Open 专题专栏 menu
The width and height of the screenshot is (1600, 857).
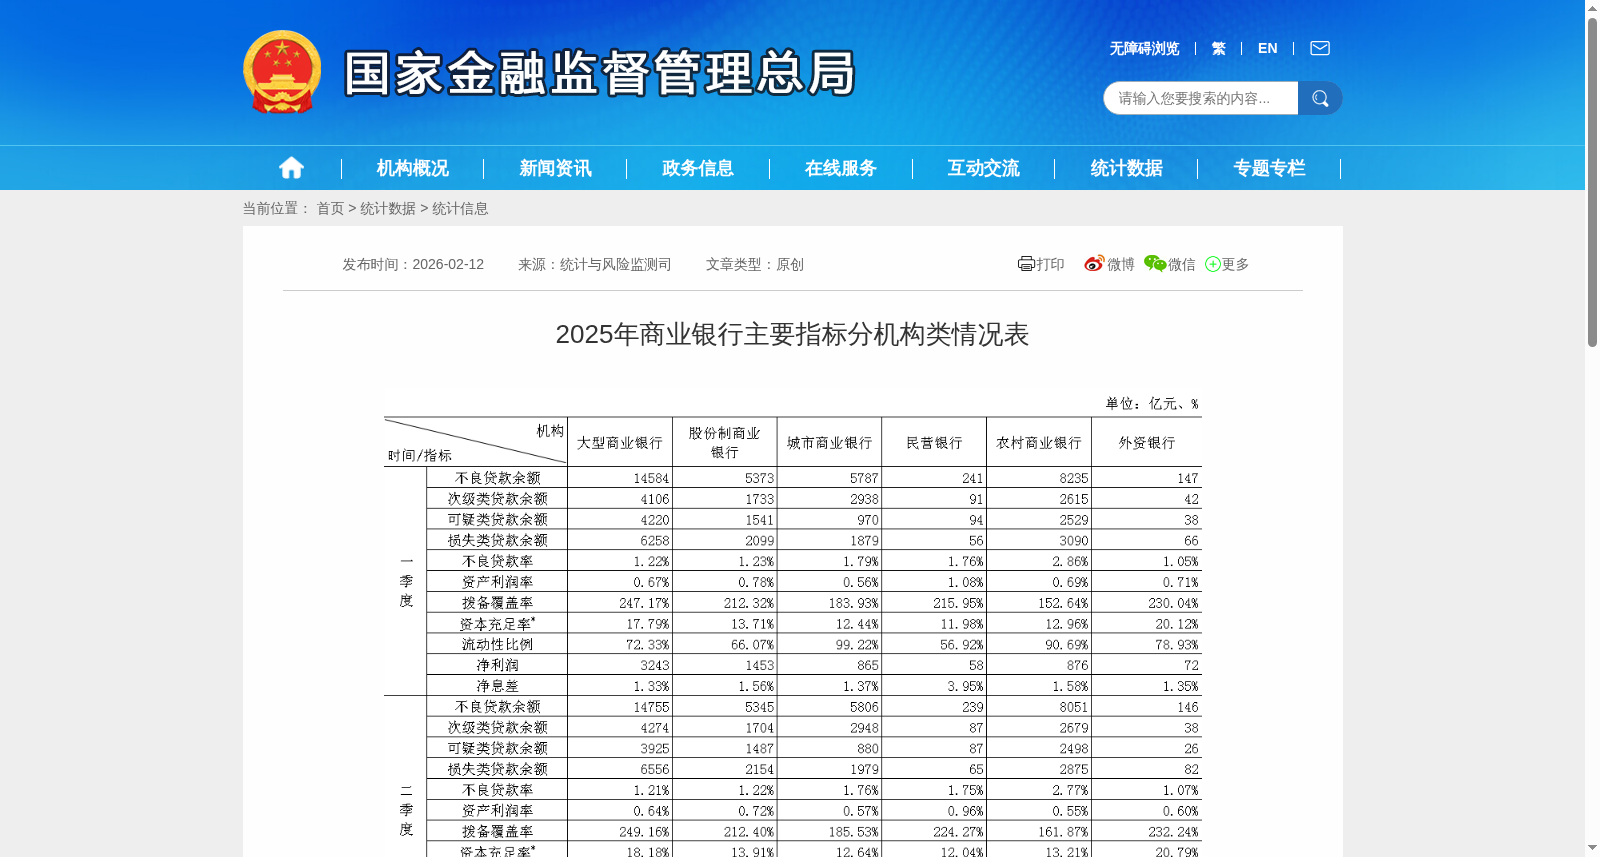[1270, 168]
